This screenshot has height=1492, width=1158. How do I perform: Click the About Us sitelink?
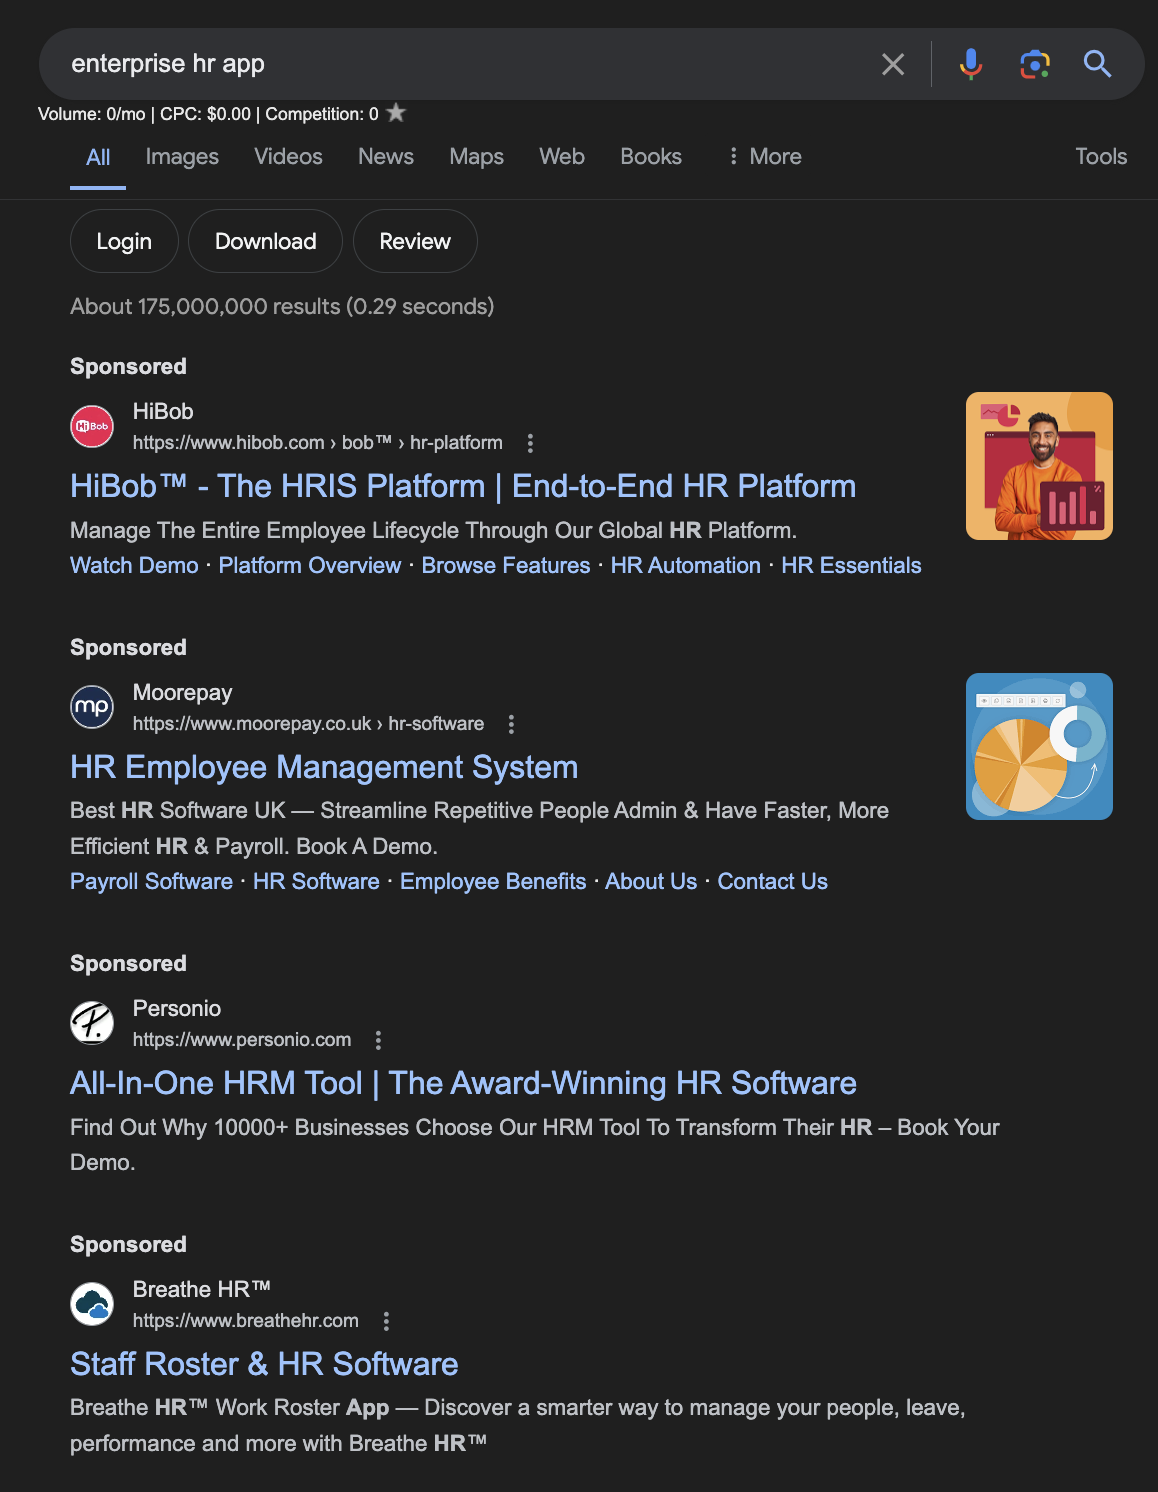(651, 881)
